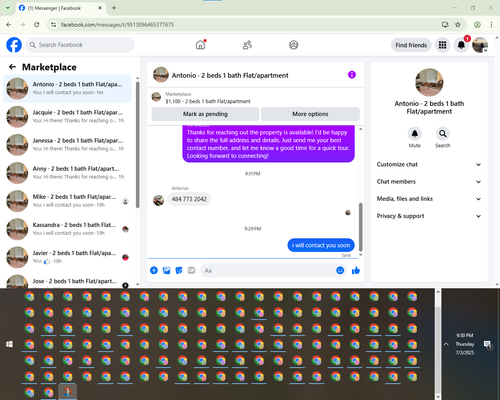Click the browser back arrow
This screenshot has height=400, width=500.
tap(9, 24)
